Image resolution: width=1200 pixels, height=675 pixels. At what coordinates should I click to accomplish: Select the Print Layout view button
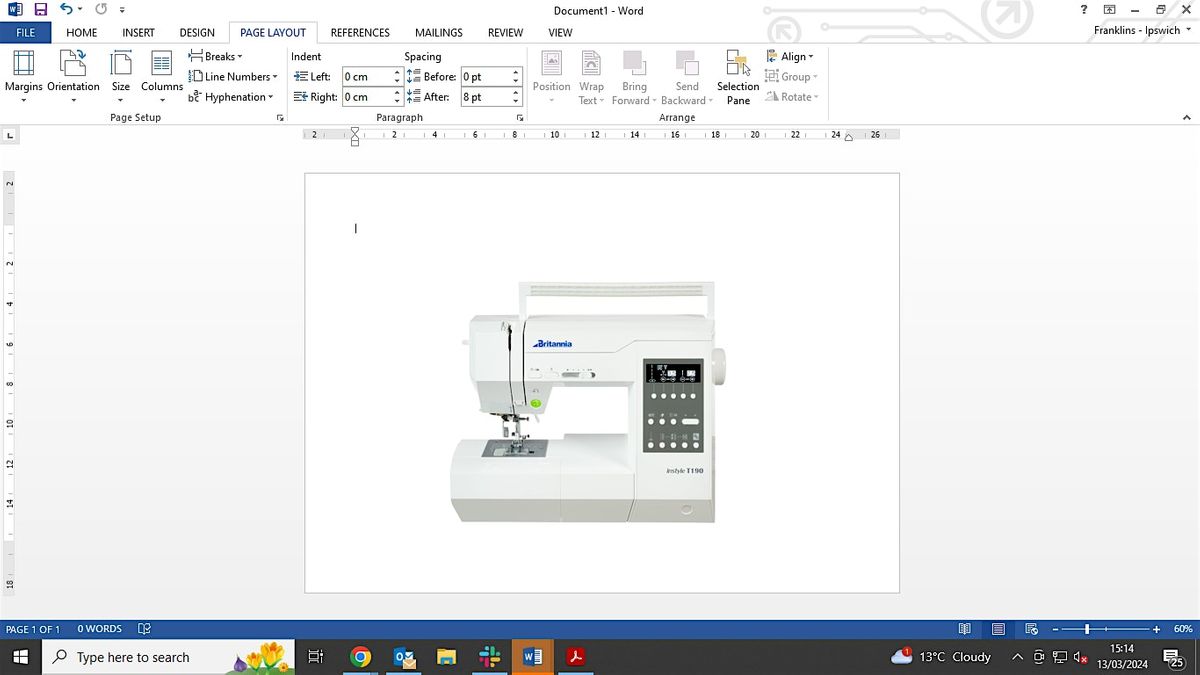click(x=998, y=629)
